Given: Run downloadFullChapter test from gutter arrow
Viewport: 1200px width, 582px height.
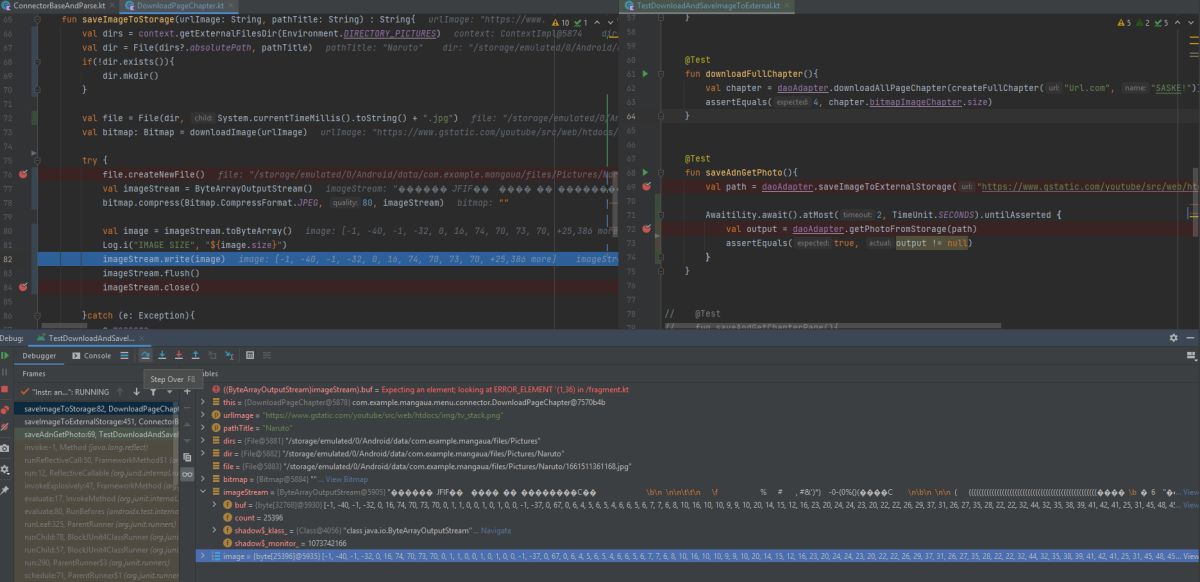Looking at the screenshot, I should 645,74.
